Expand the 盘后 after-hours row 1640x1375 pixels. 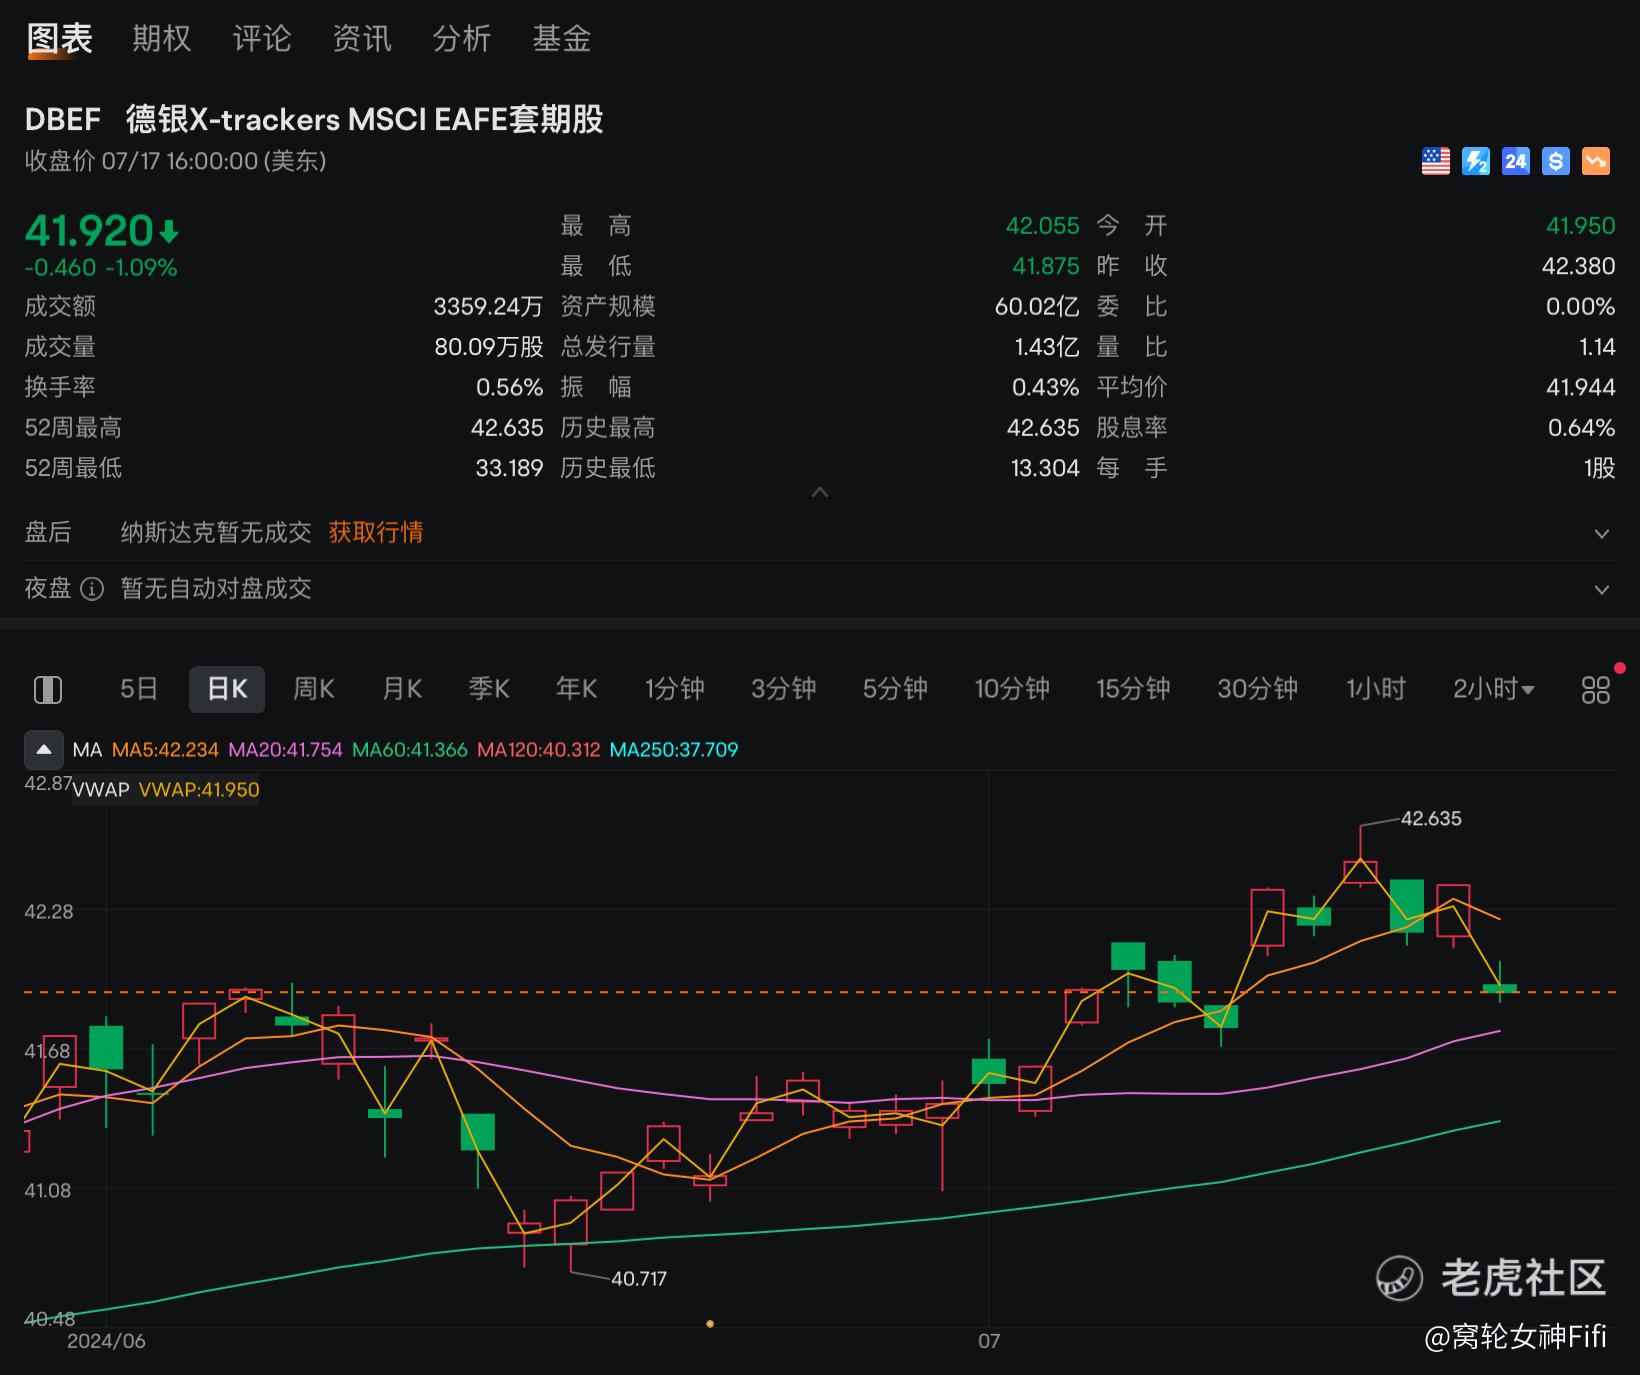(x=1601, y=533)
